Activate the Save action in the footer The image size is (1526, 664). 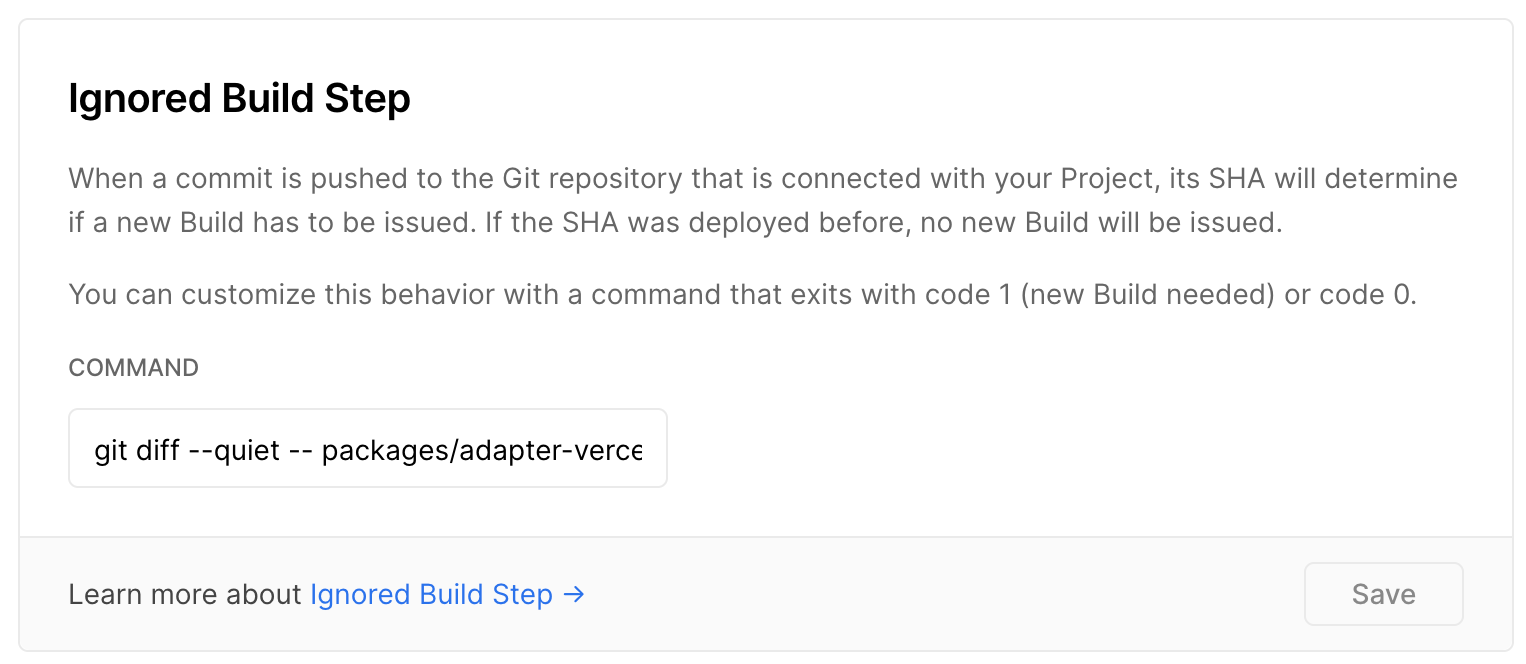pos(1383,594)
